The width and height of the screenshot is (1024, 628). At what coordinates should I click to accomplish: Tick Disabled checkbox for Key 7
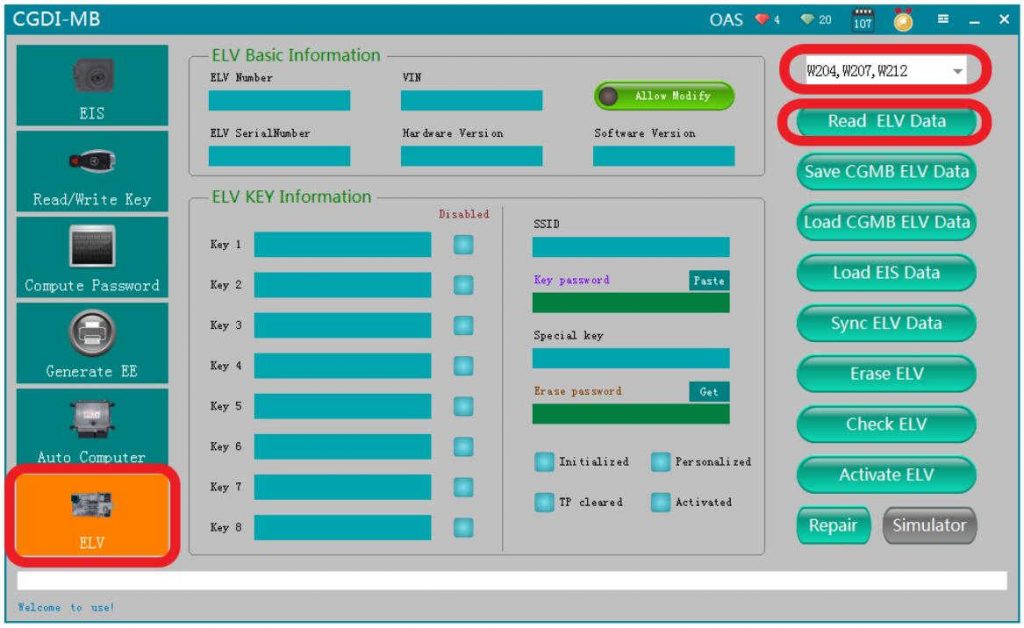tap(464, 488)
